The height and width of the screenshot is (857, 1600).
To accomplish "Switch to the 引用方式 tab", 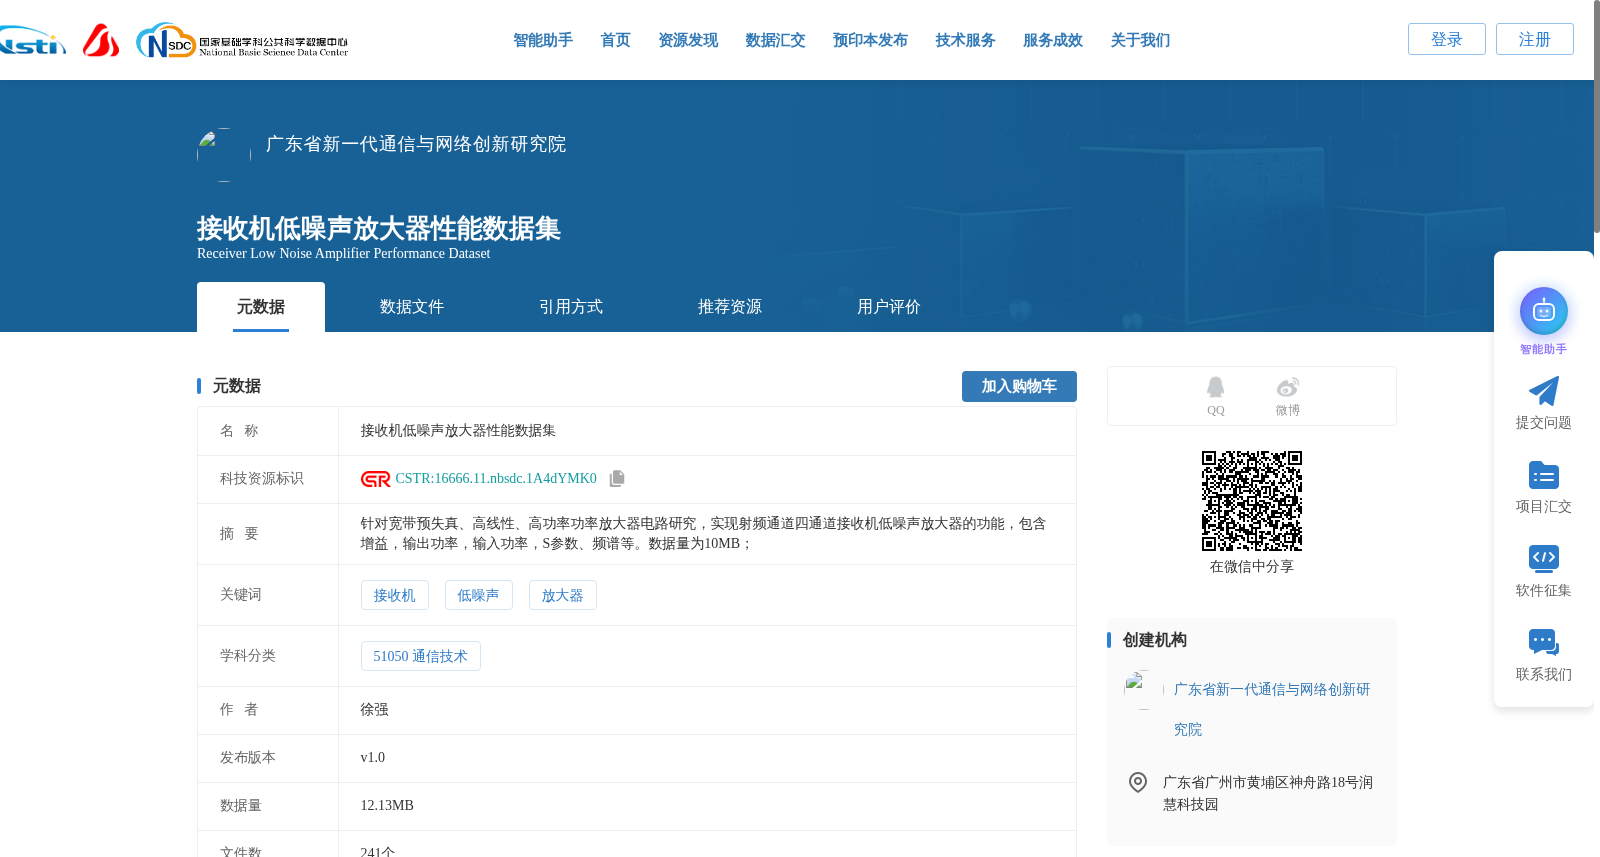I will click(571, 307).
